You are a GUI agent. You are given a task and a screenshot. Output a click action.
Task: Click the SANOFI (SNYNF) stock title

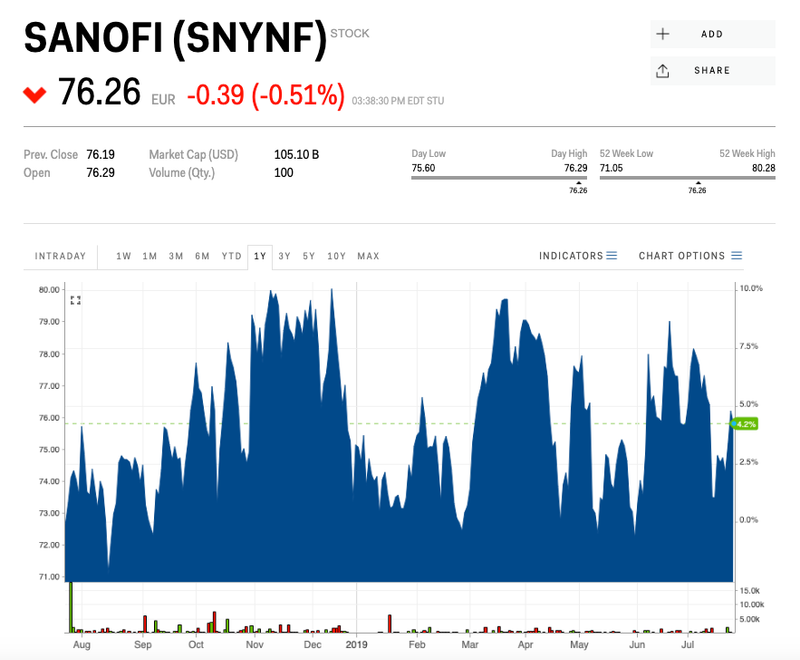click(175, 39)
